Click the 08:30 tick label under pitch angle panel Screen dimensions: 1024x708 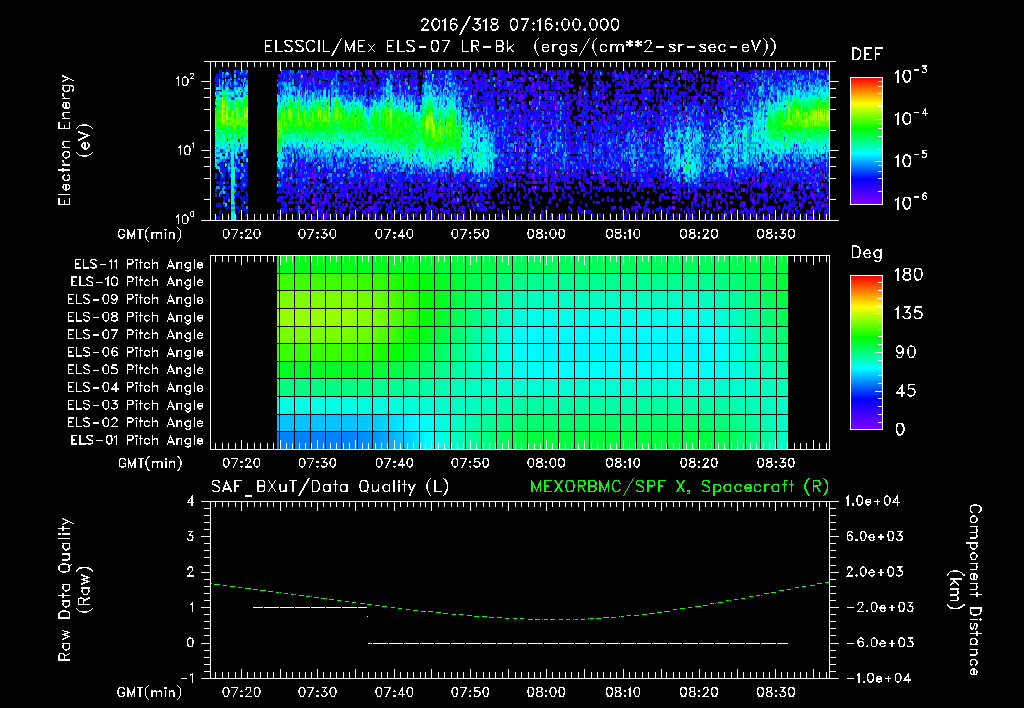[x=775, y=464]
